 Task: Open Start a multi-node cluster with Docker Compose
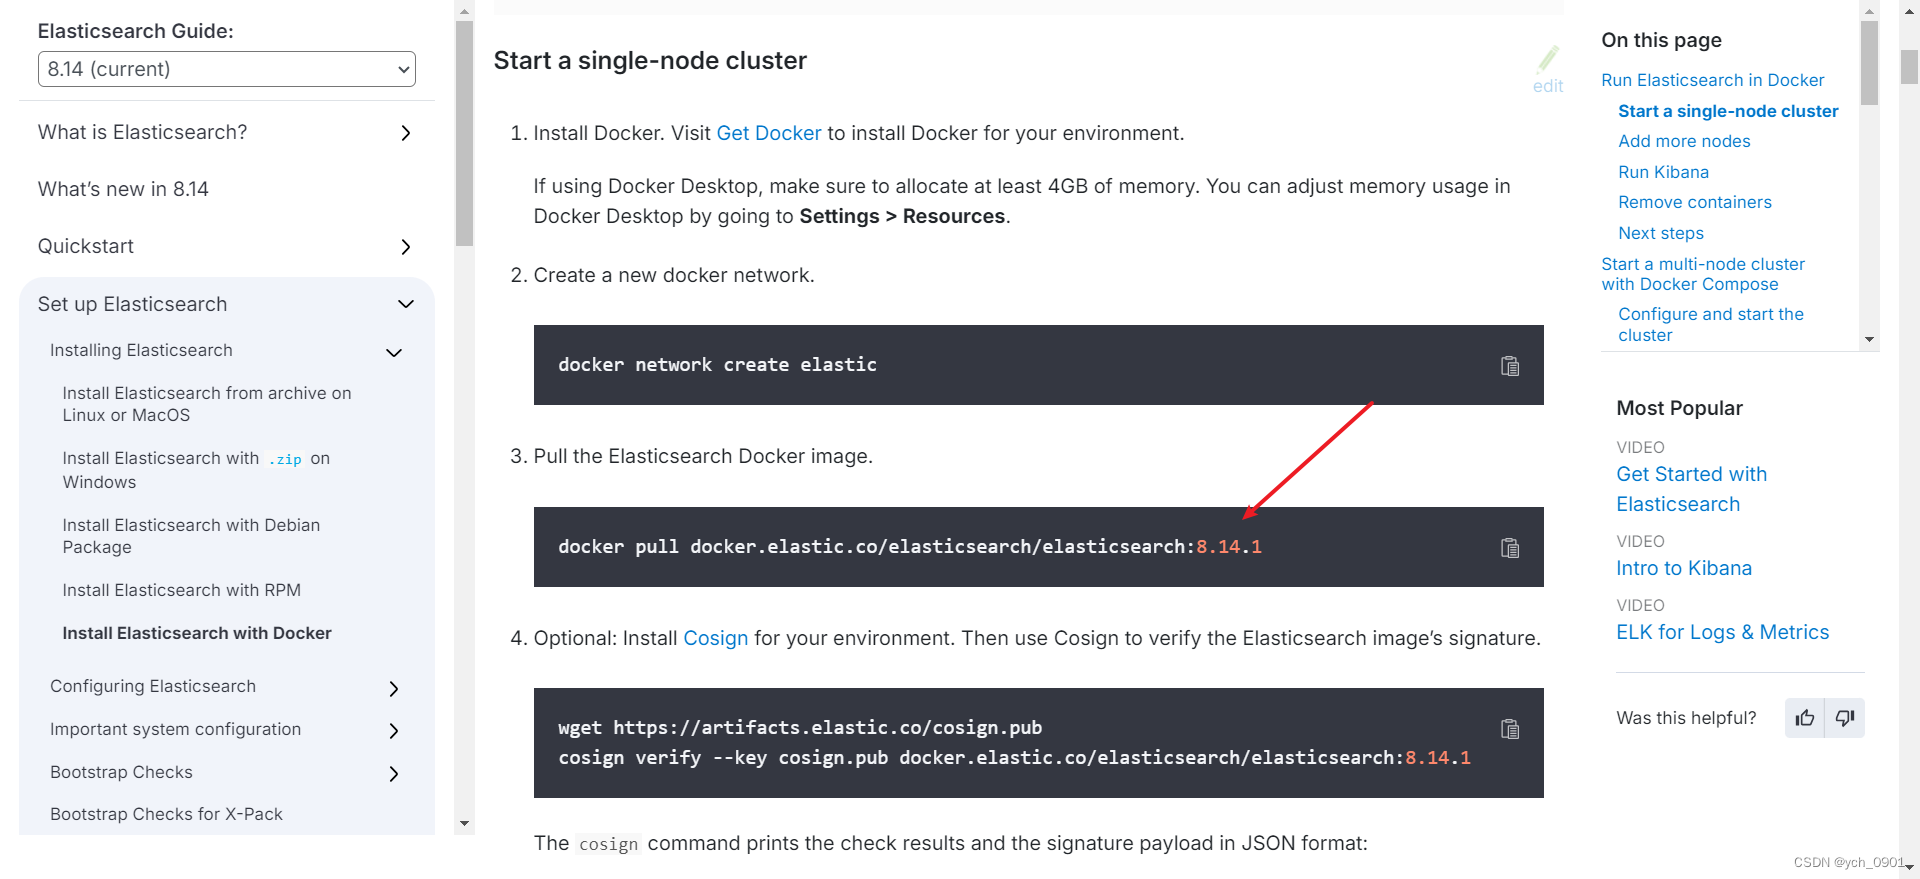coord(1703,274)
